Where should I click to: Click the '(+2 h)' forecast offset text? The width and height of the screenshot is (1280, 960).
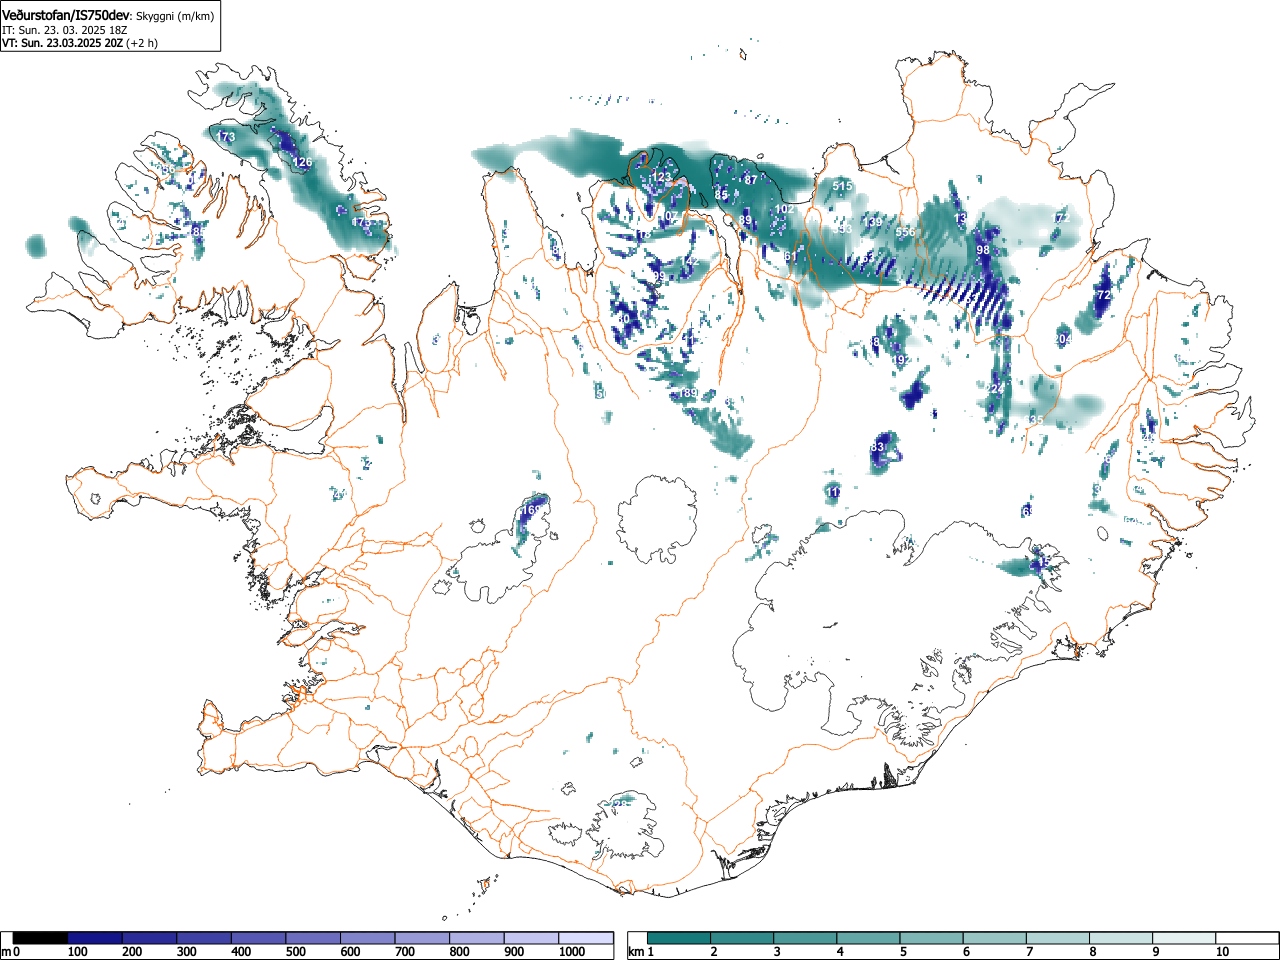point(142,43)
